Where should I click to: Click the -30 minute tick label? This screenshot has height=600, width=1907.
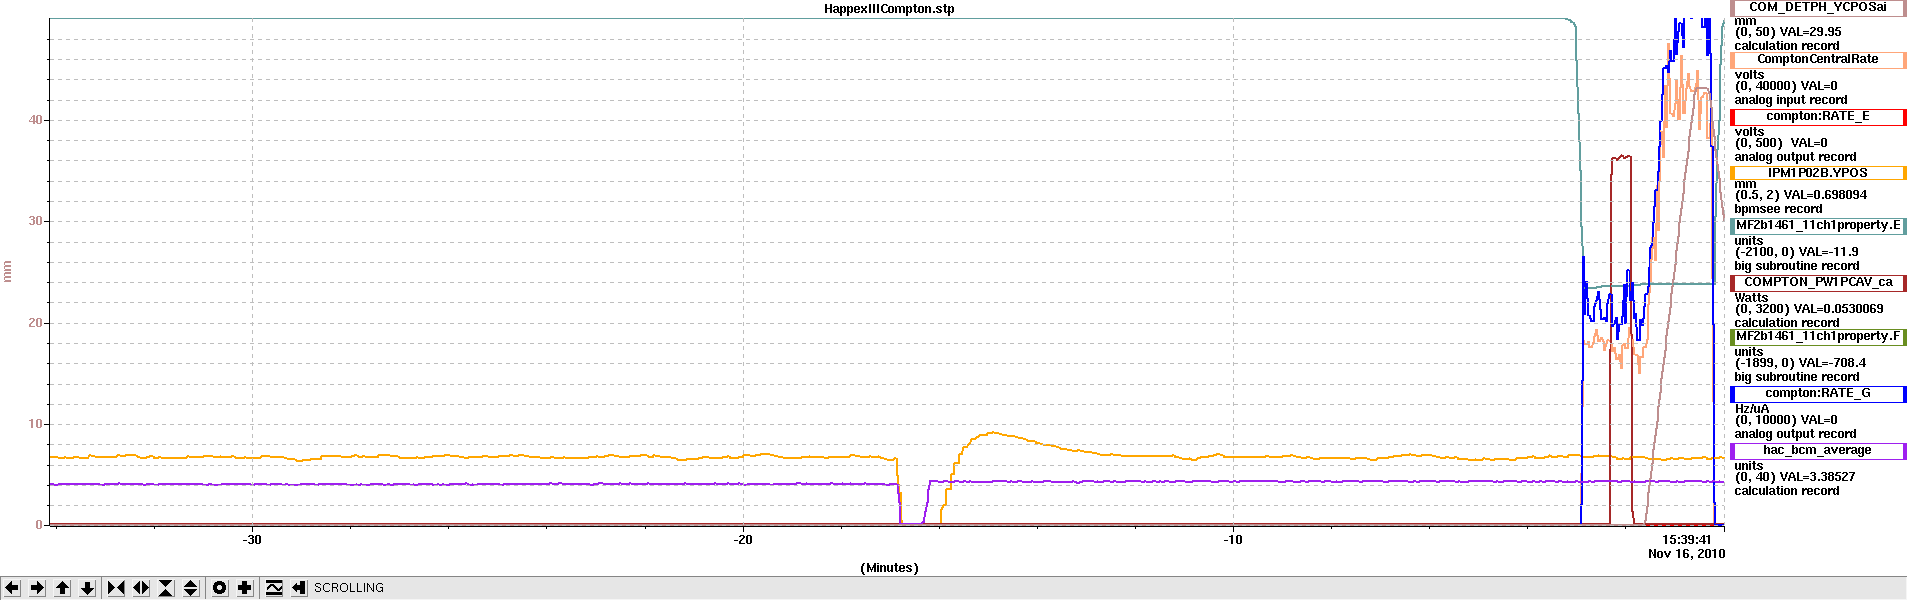pos(252,540)
